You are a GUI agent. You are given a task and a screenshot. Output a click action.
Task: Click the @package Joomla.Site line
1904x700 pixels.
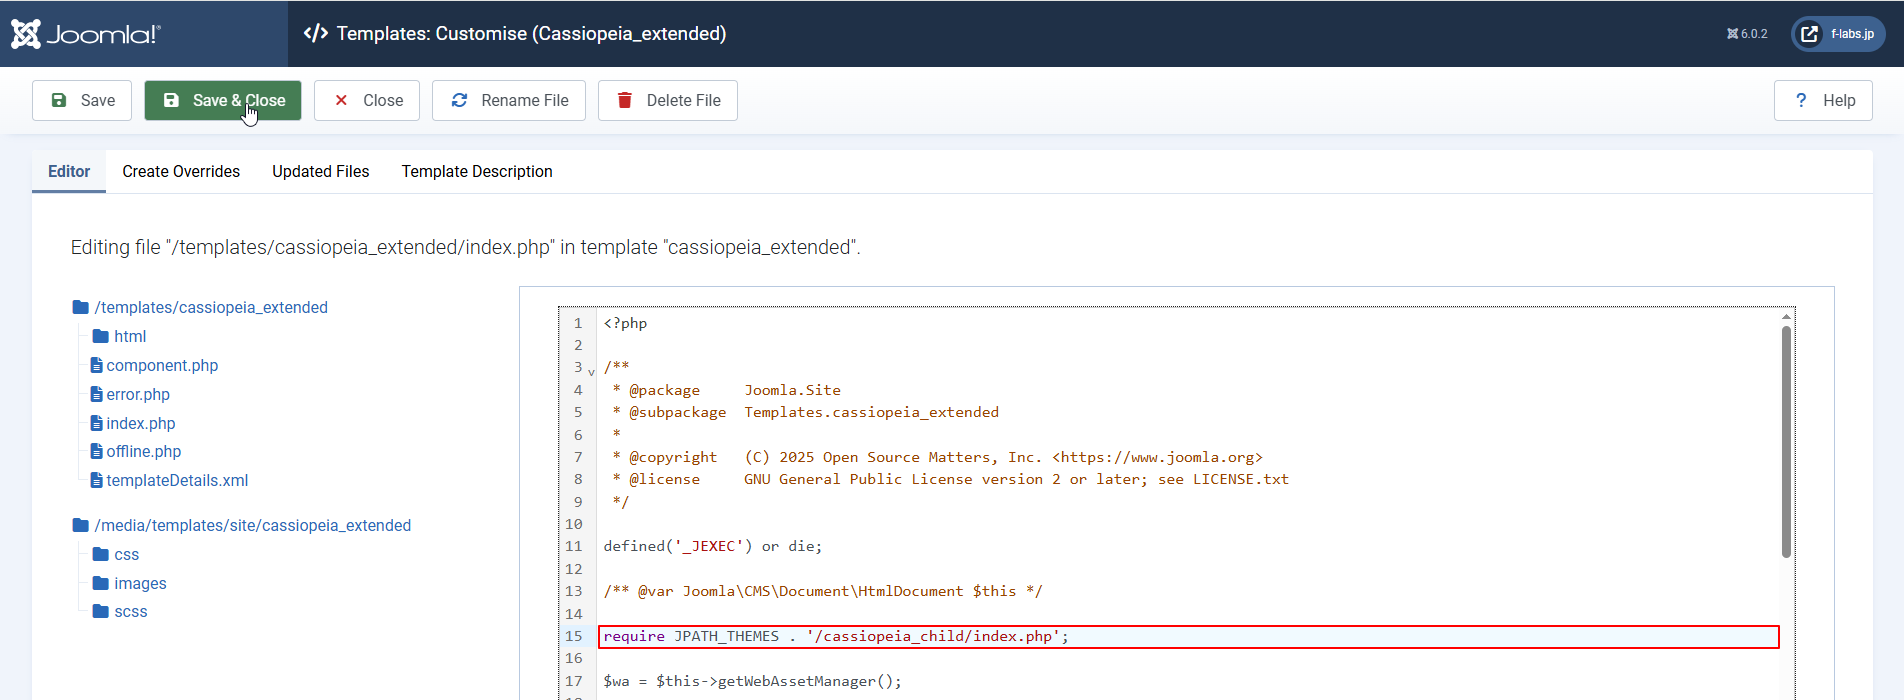point(726,390)
